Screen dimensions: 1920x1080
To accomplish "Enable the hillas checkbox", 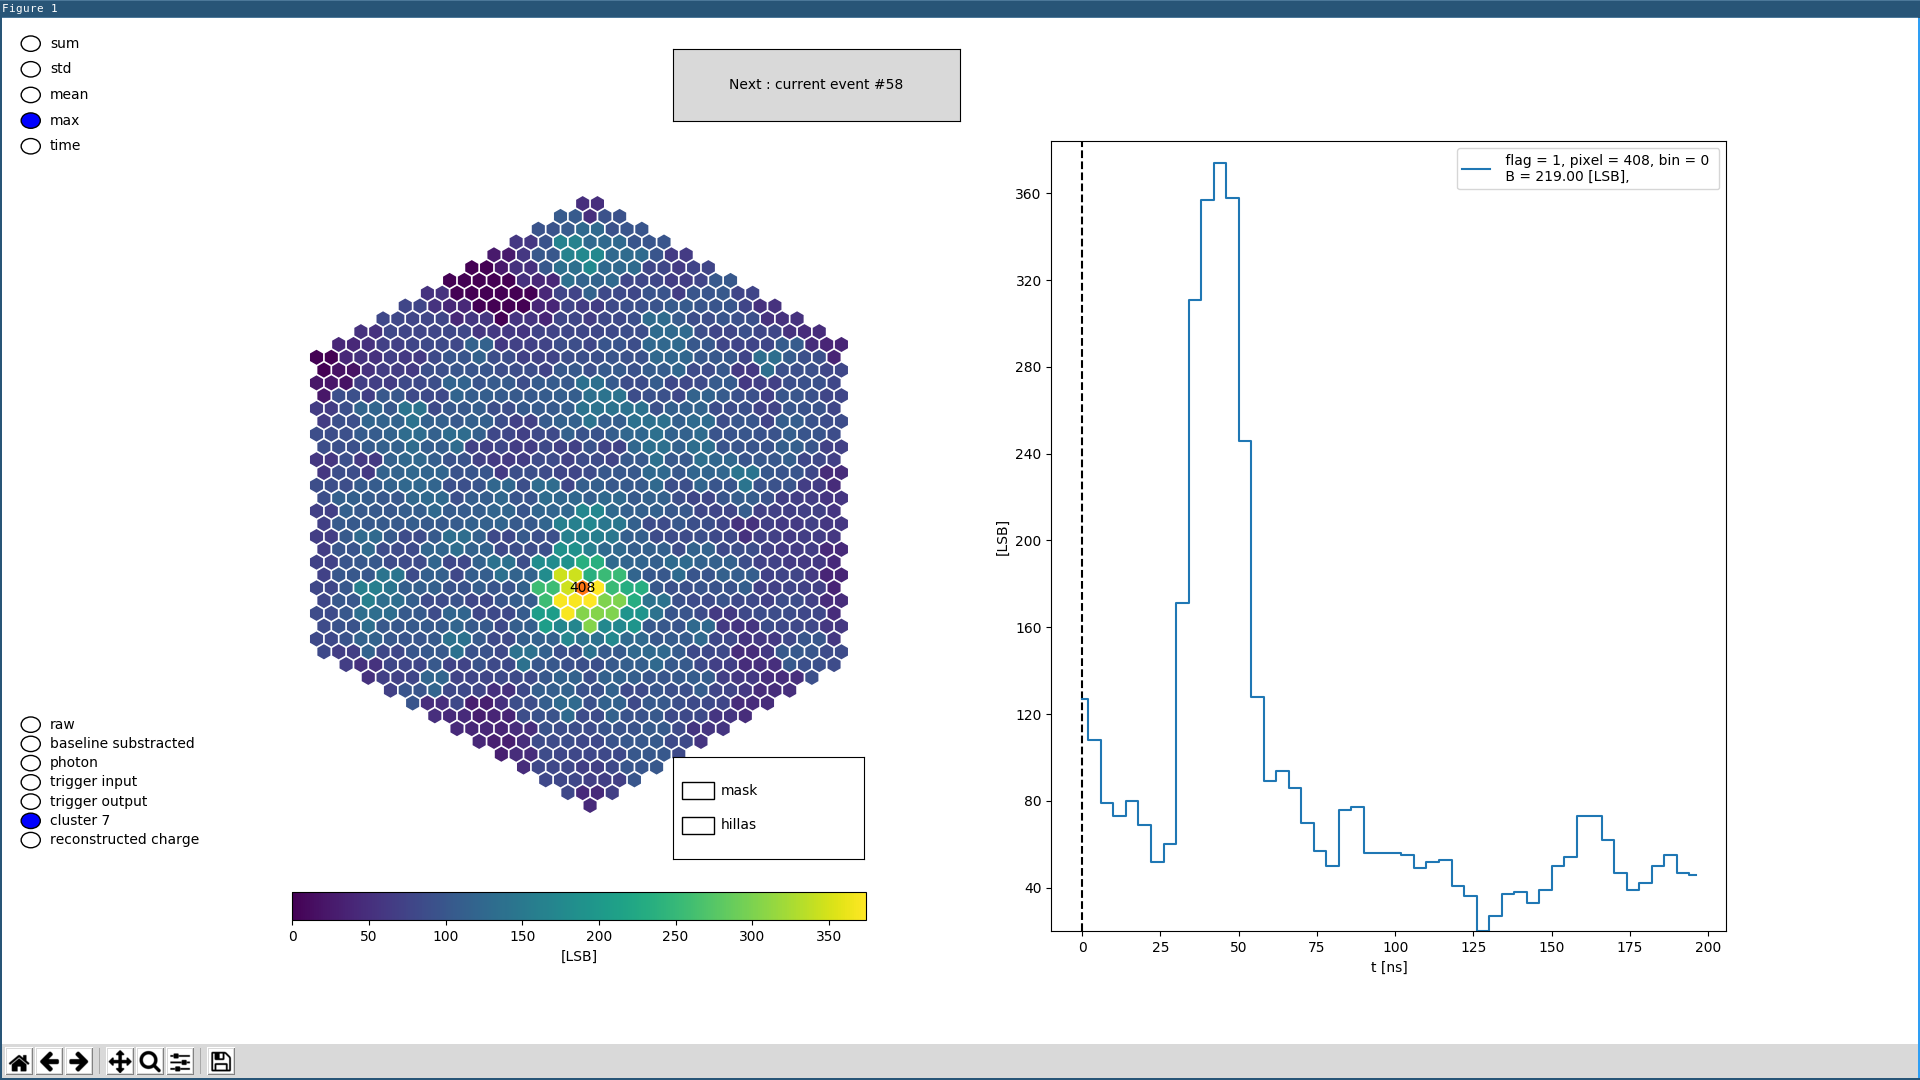I will [x=698, y=825].
